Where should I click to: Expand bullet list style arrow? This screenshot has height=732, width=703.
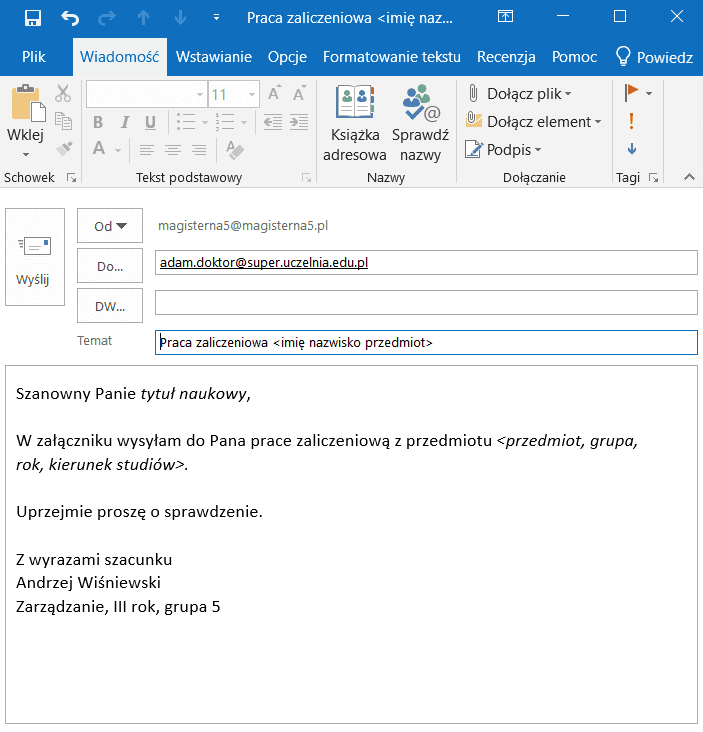point(204,123)
